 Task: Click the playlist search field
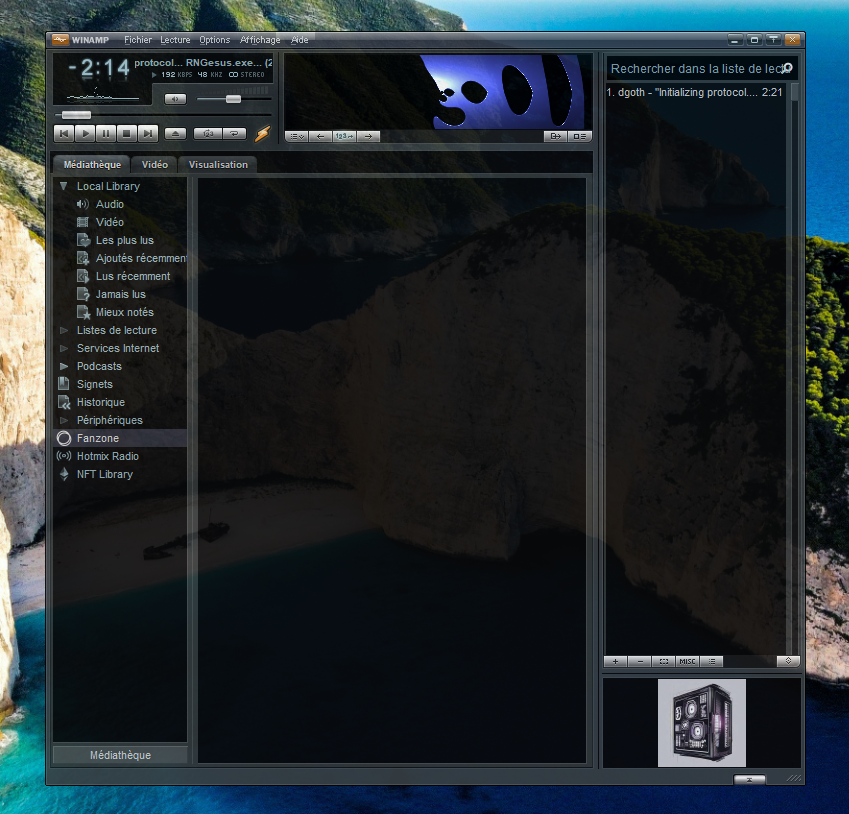tap(692, 69)
